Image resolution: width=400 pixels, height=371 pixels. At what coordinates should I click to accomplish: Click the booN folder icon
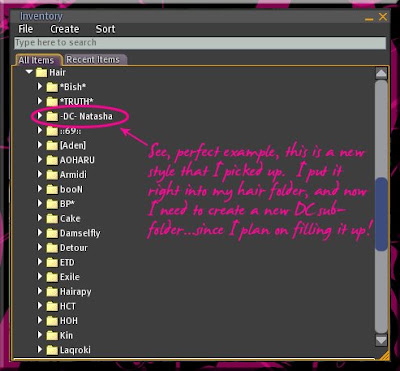(52, 189)
